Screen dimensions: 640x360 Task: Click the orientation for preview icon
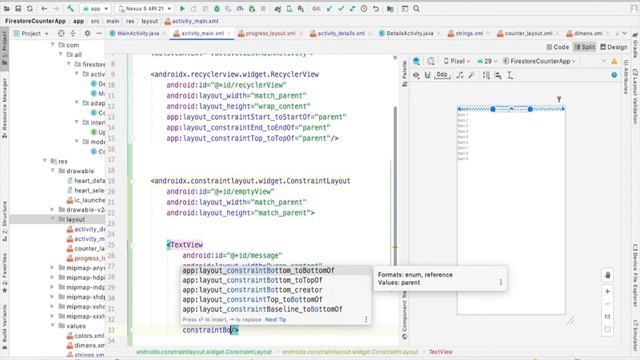pyautogui.click(x=431, y=61)
